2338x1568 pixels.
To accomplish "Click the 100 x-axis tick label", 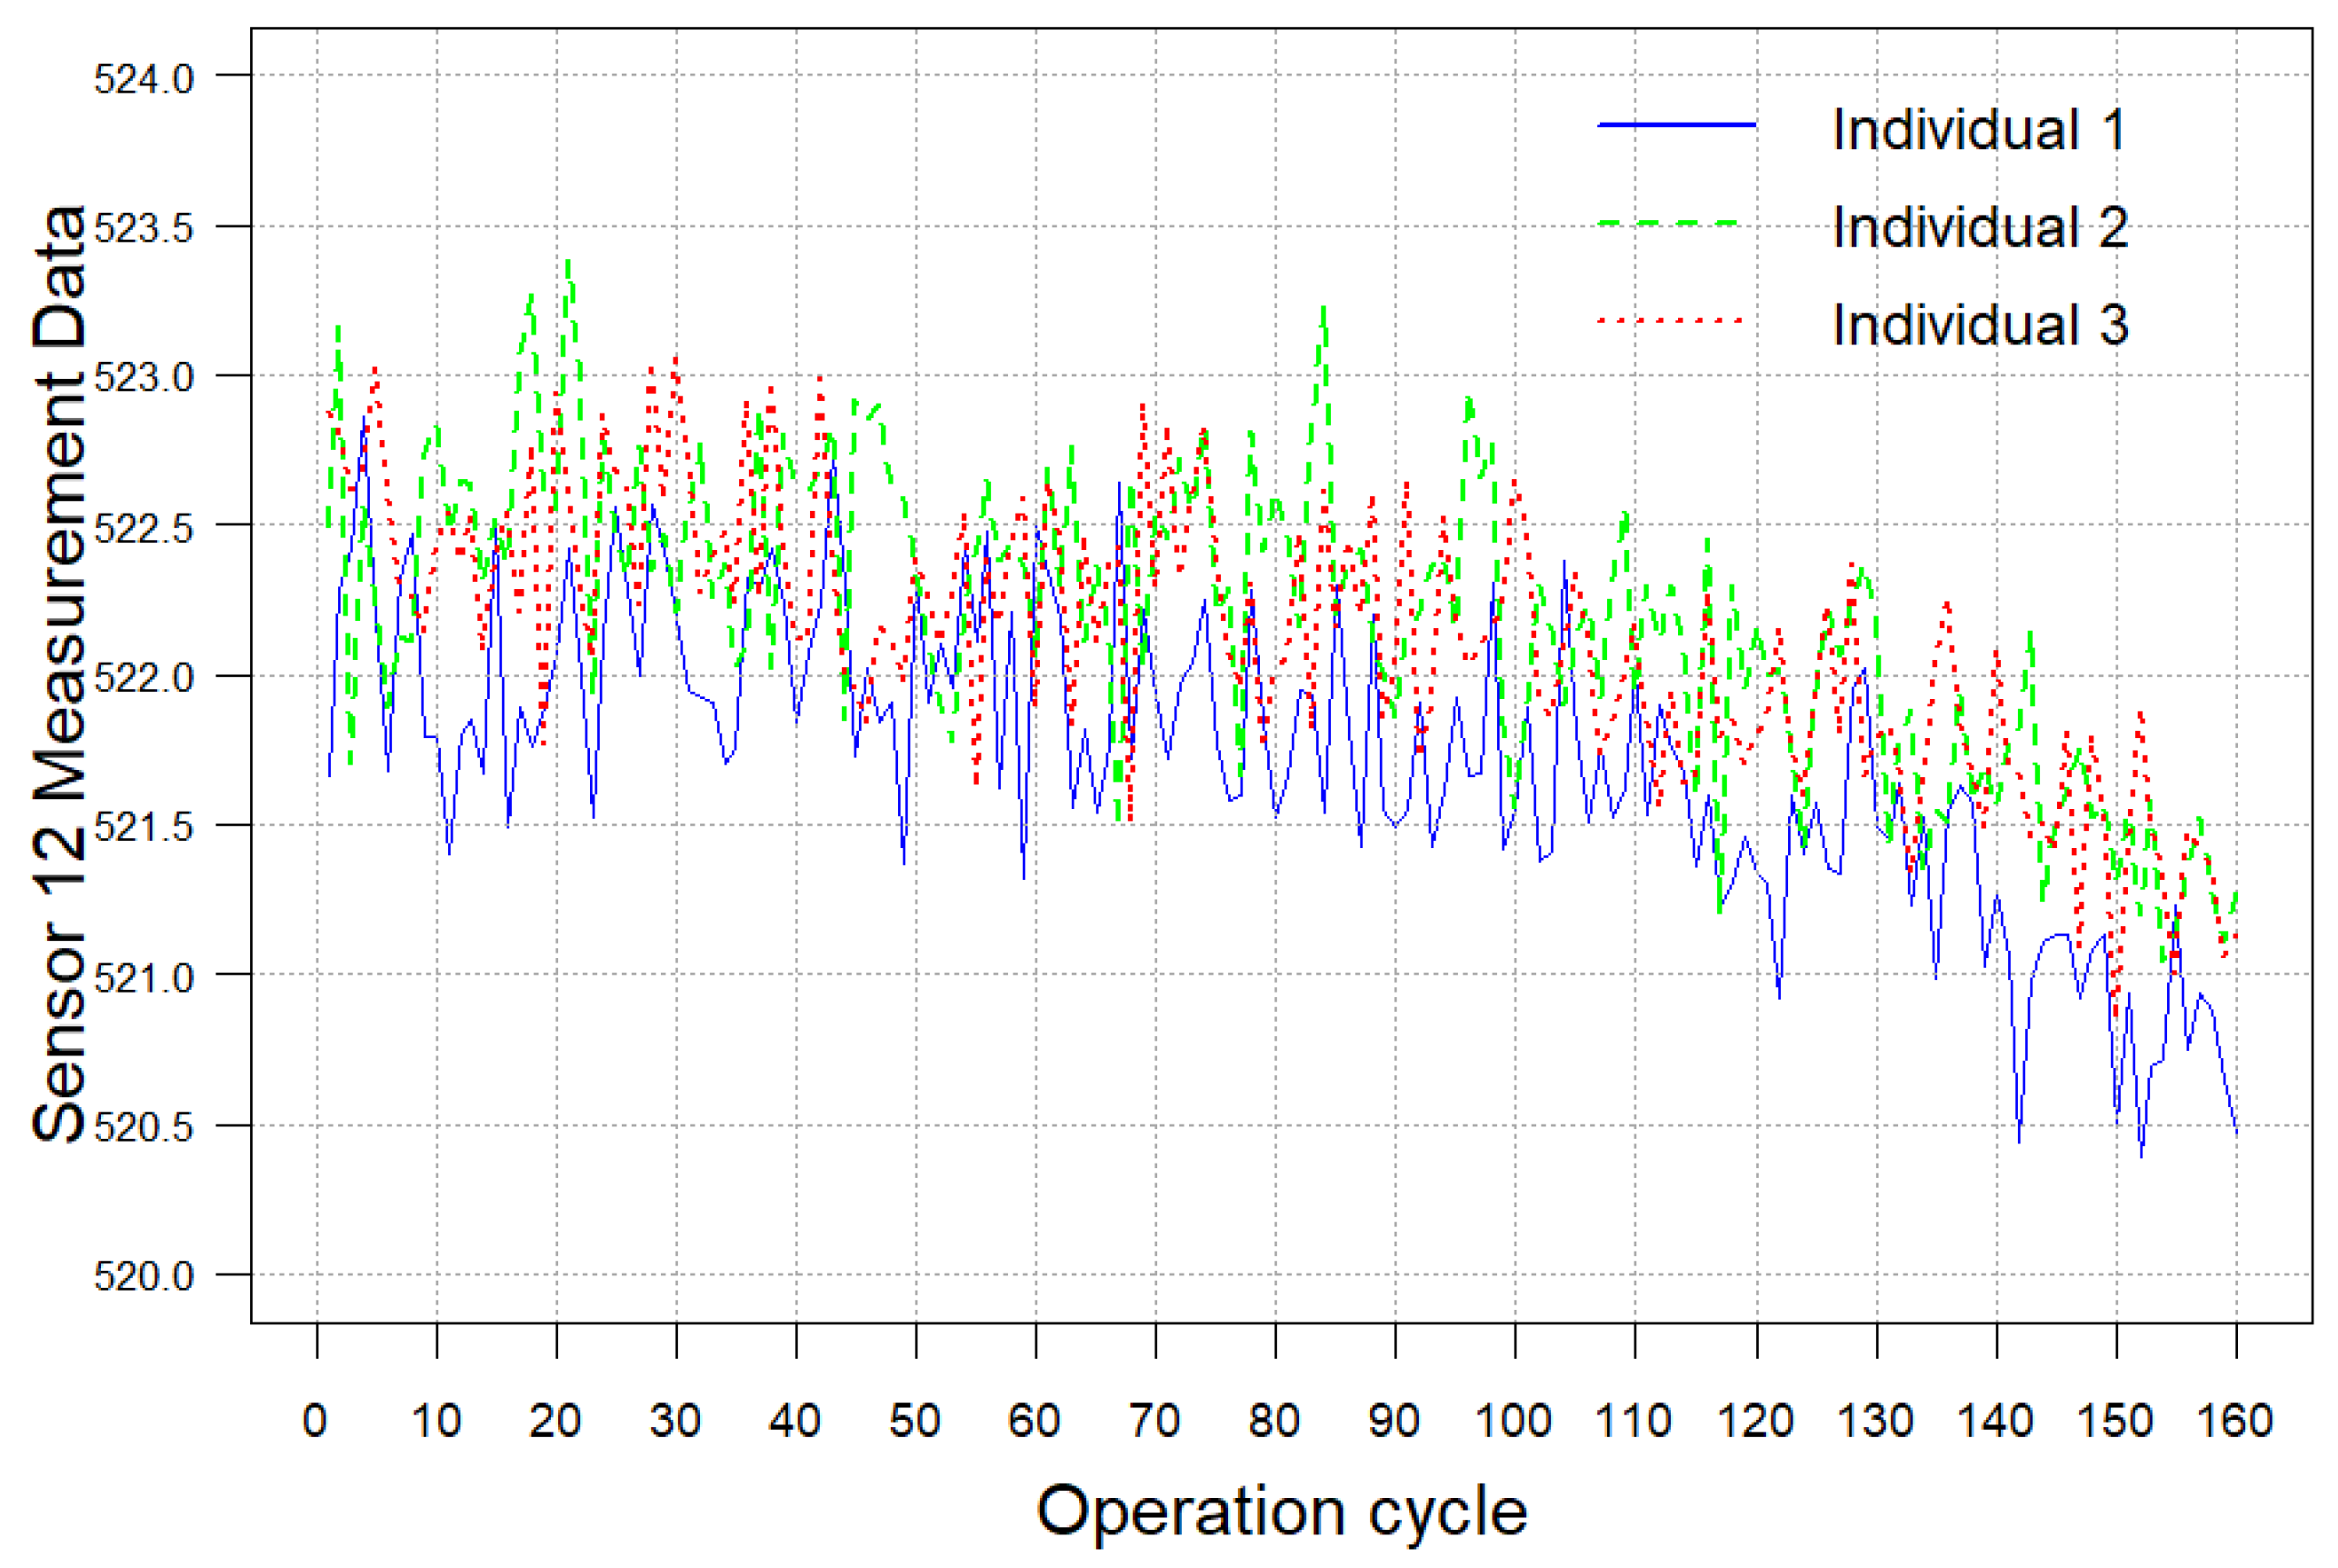I will point(1513,1421).
